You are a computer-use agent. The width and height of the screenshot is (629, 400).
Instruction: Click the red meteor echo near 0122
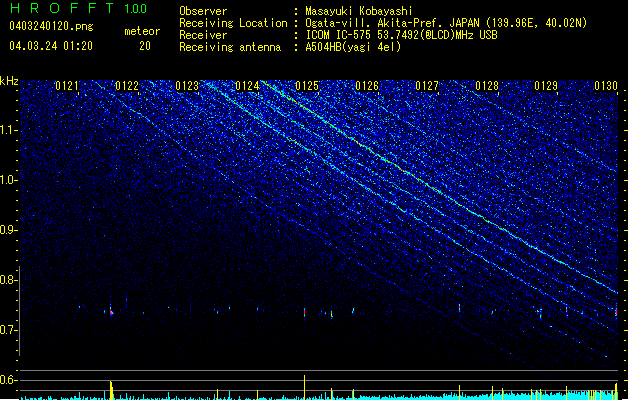[x=111, y=311]
